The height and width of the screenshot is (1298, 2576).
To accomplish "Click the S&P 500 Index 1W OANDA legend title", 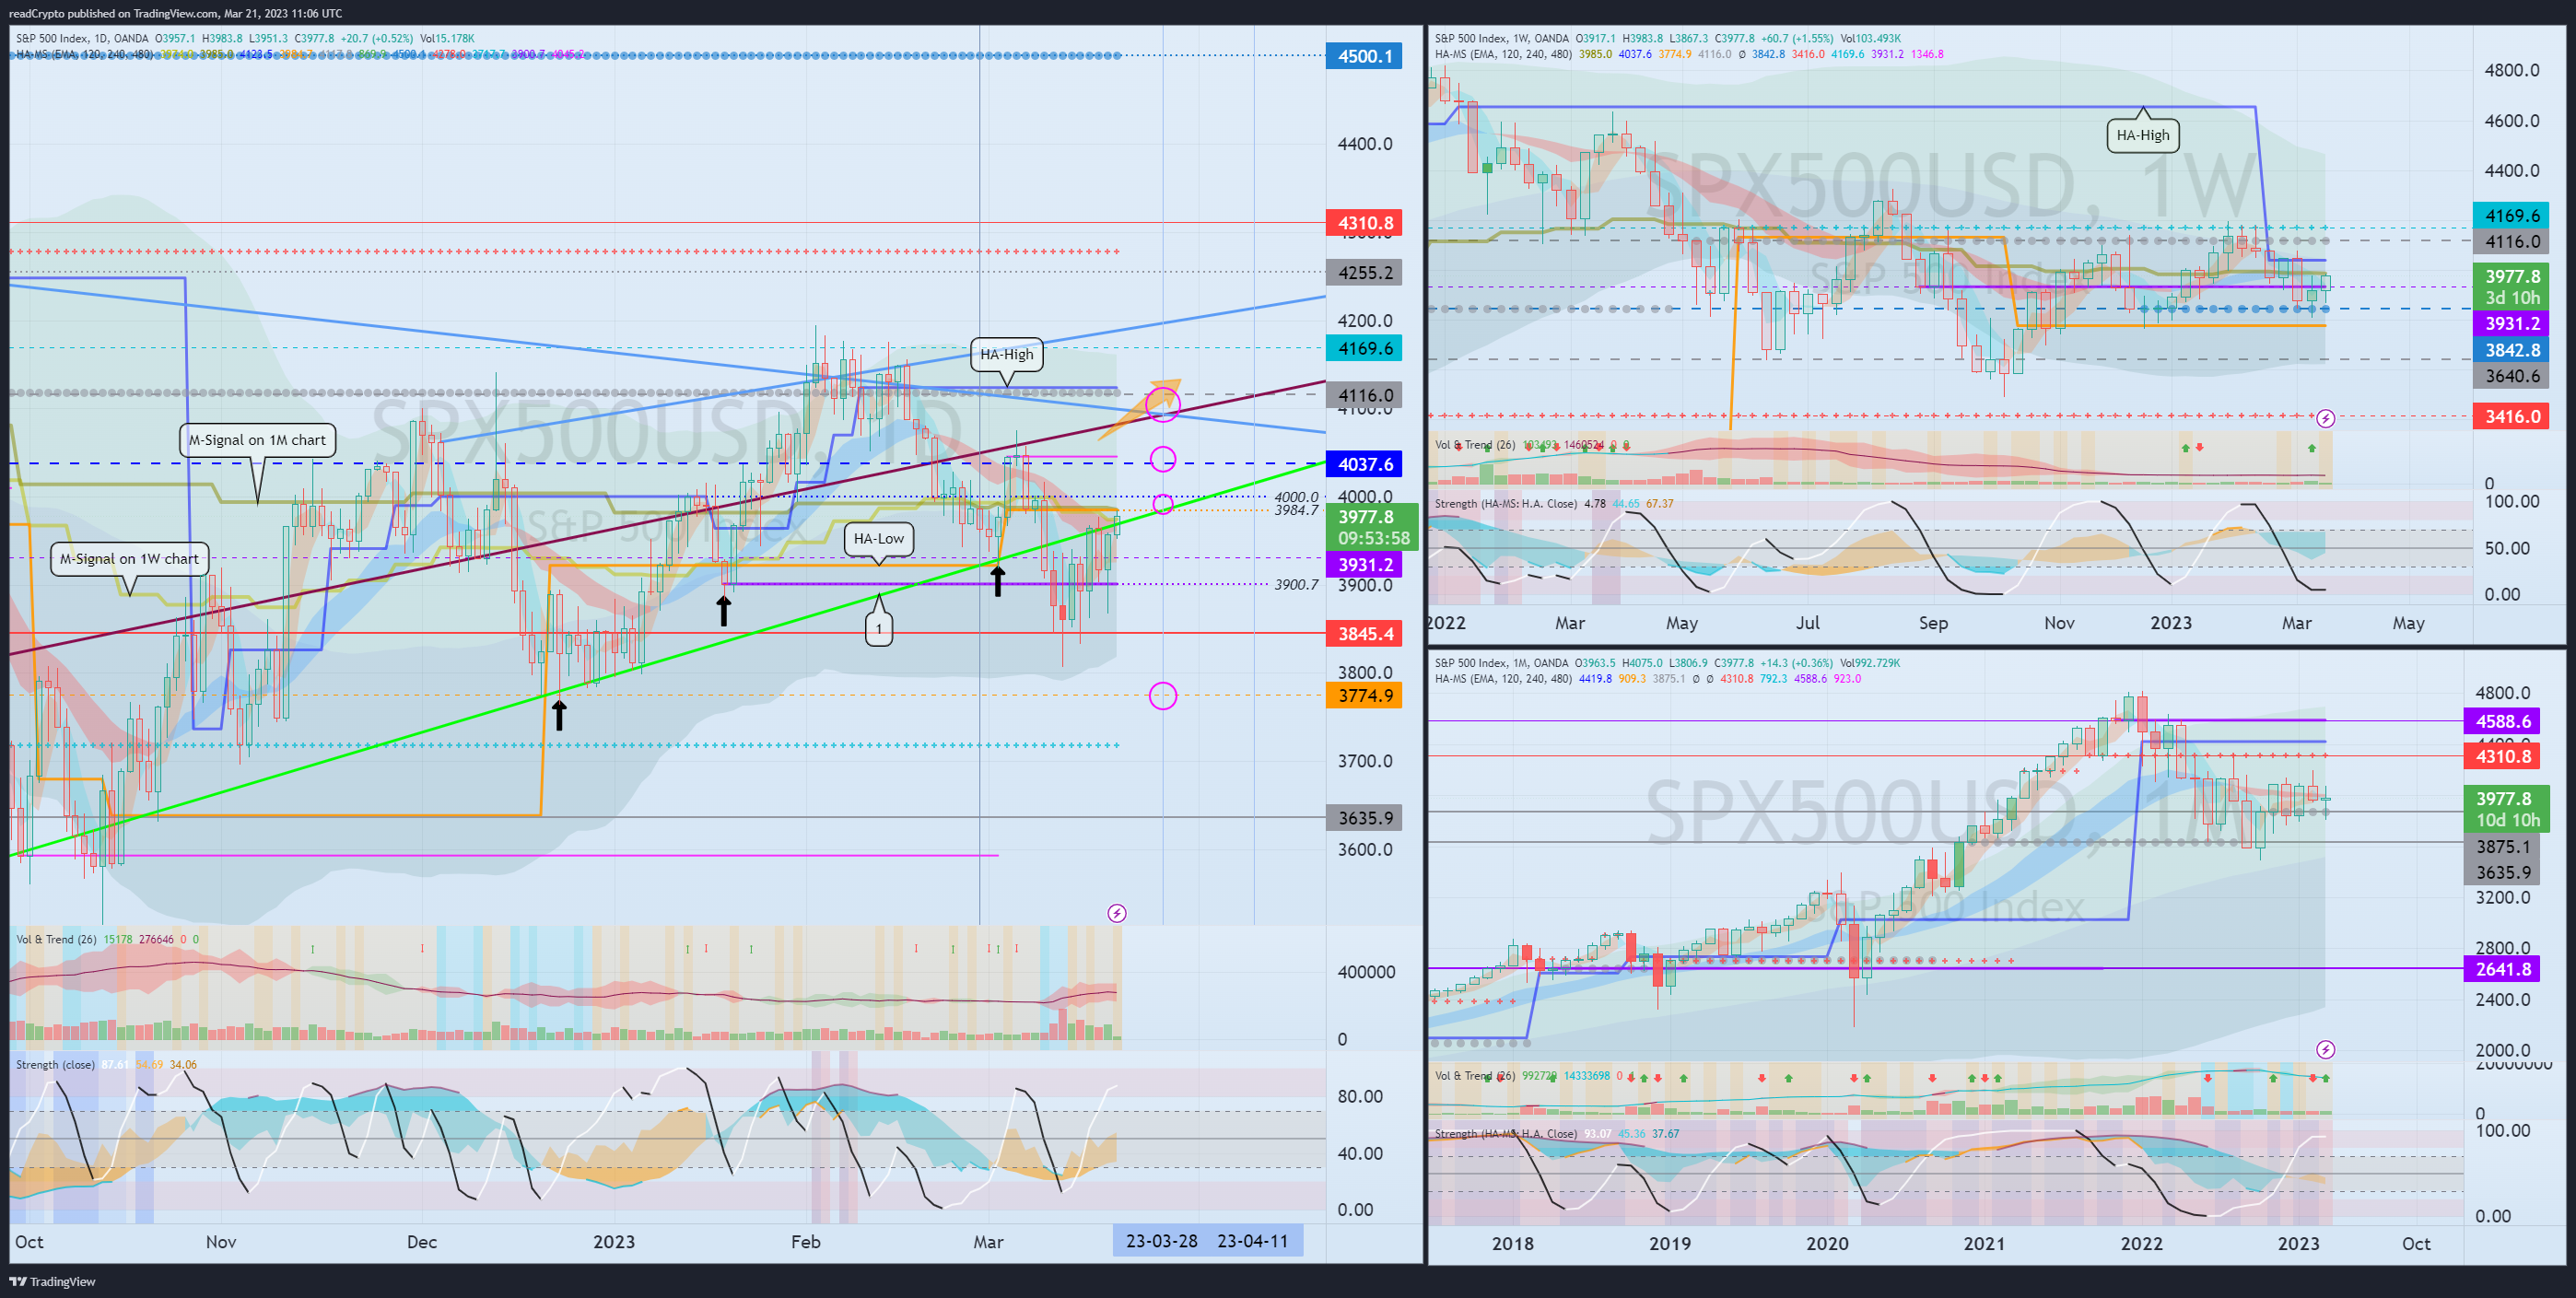I will tap(1502, 39).
